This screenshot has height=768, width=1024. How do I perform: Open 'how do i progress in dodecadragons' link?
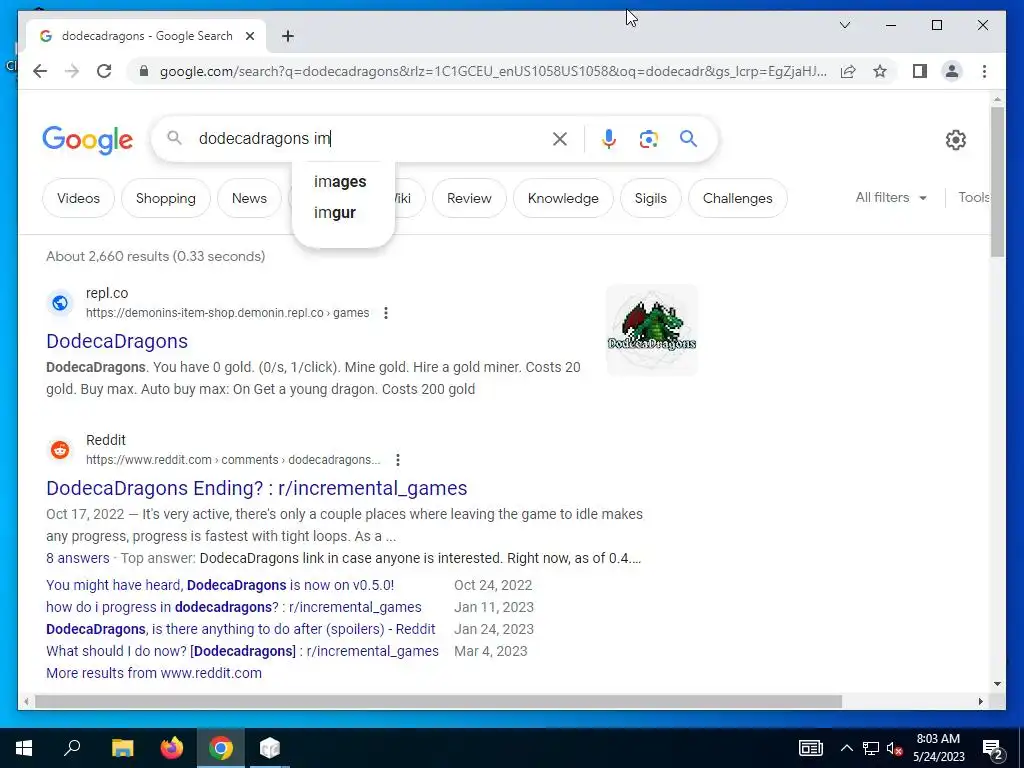click(234, 607)
